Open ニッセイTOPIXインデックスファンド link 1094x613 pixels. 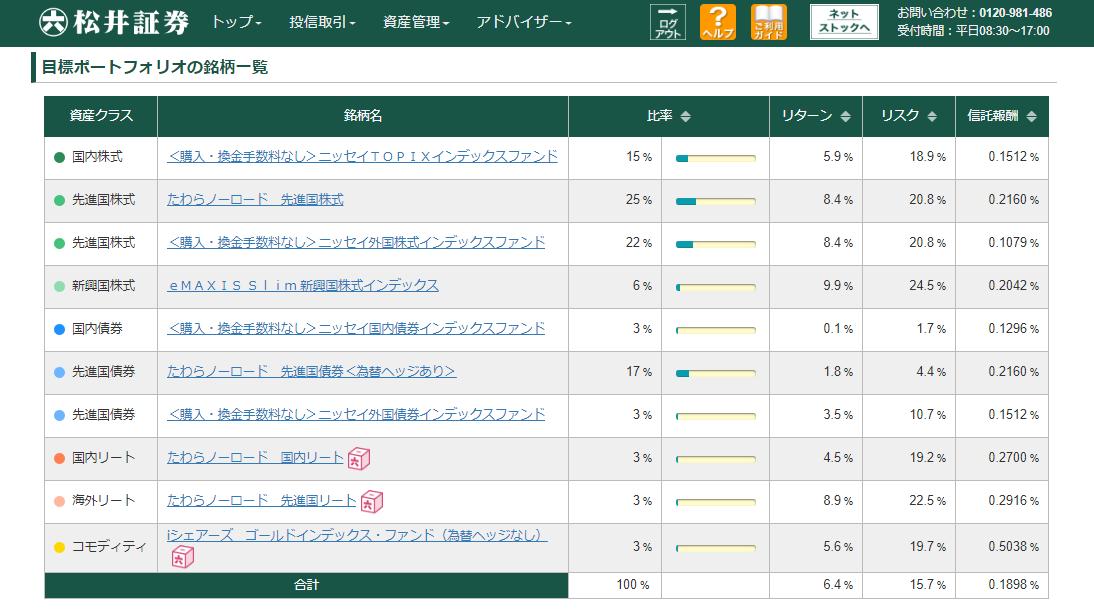point(362,156)
